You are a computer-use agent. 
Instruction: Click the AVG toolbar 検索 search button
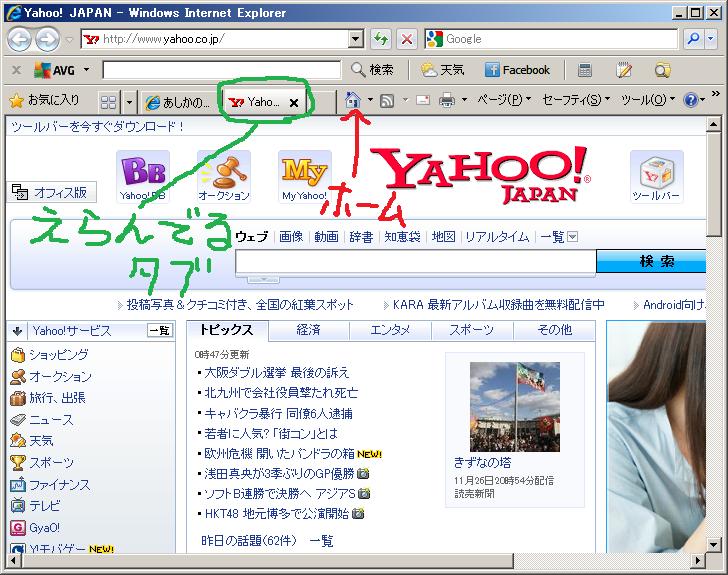(372, 70)
